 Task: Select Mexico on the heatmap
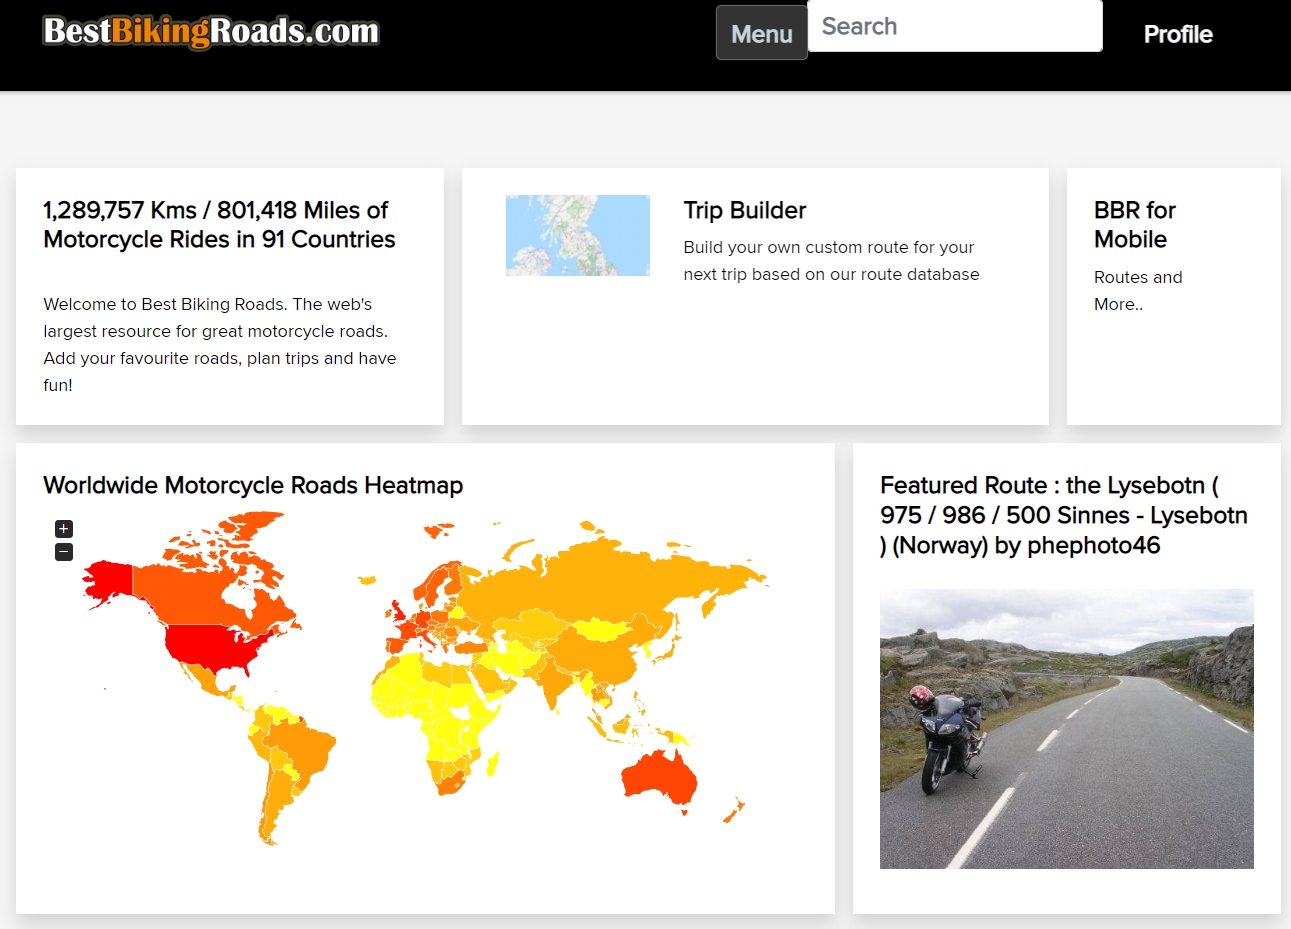pyautogui.click(x=205, y=680)
